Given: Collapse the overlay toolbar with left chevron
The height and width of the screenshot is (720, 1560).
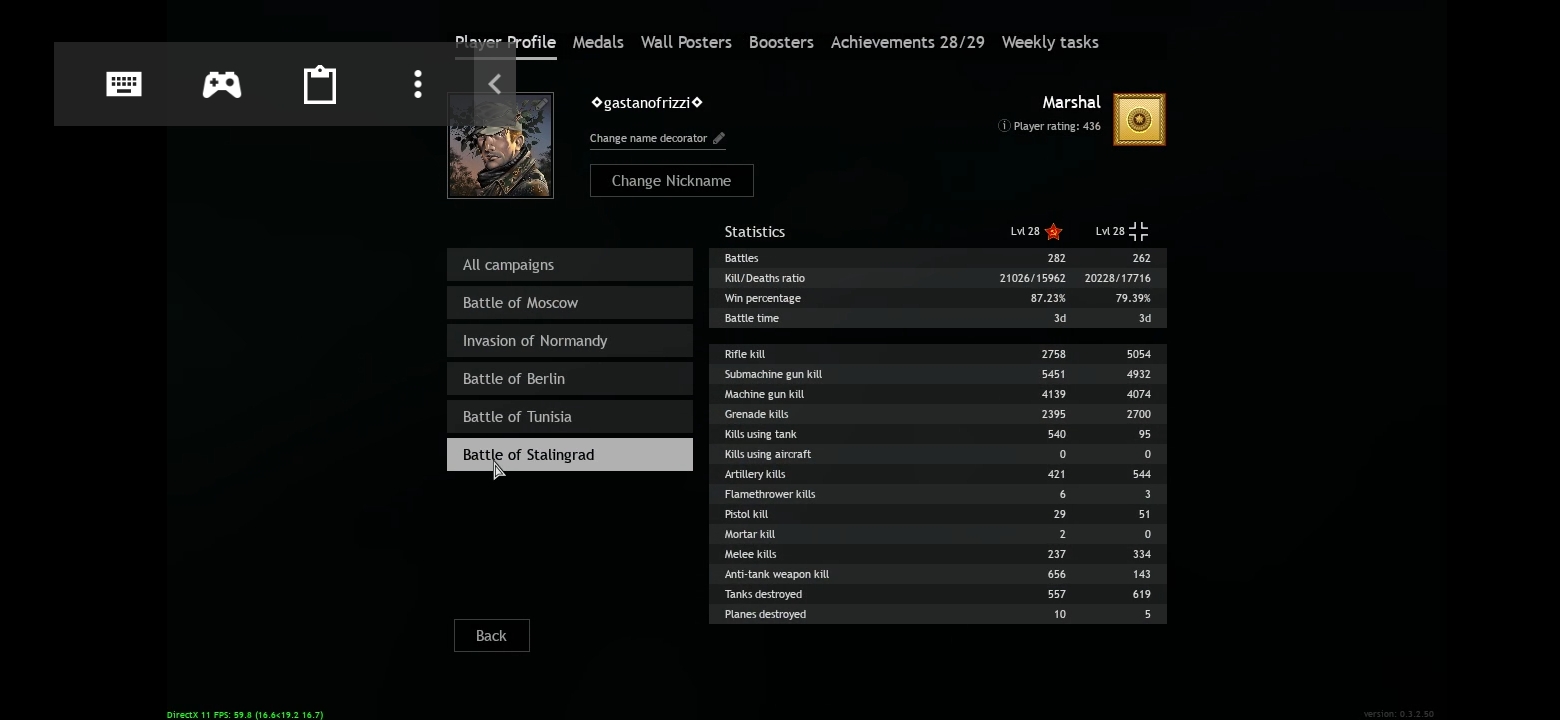Looking at the screenshot, I should coord(494,84).
